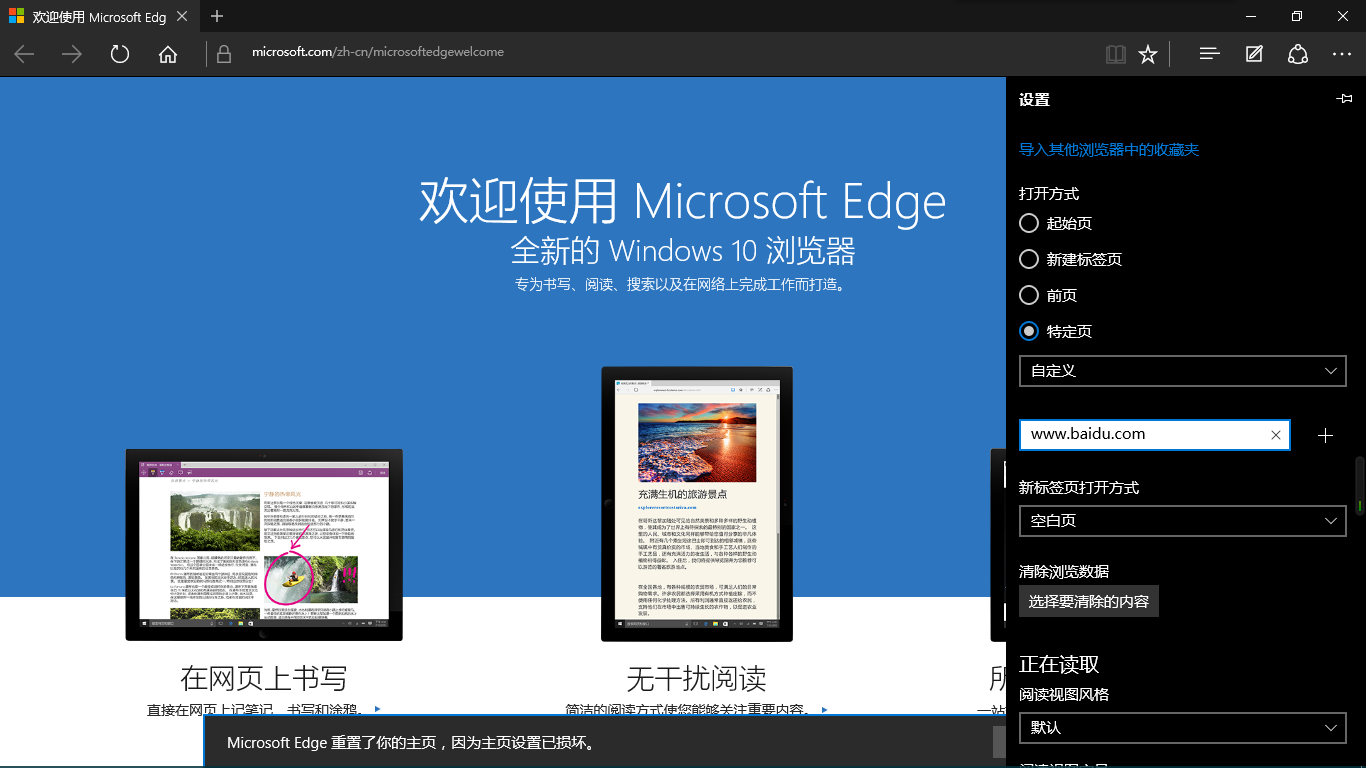1366x768 pixels.
Task: Pin the Settings panel
Action: click(x=1344, y=99)
